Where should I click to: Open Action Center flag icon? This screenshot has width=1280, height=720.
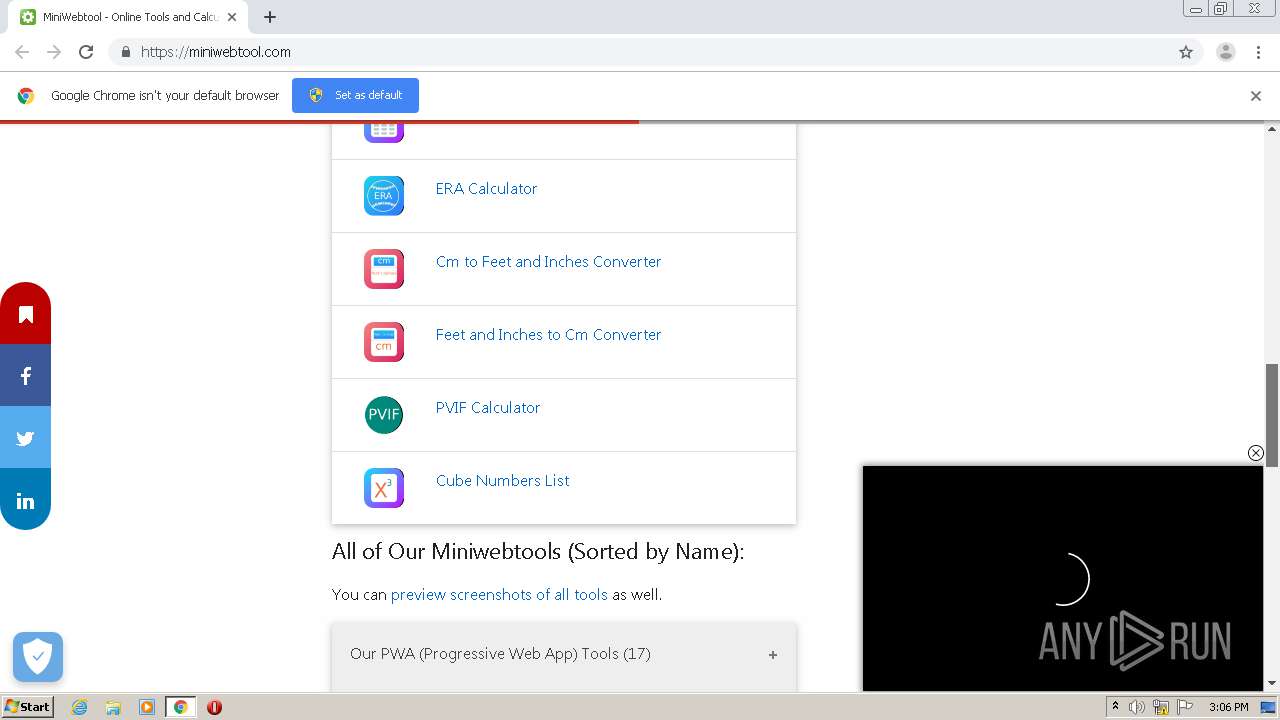point(1185,707)
